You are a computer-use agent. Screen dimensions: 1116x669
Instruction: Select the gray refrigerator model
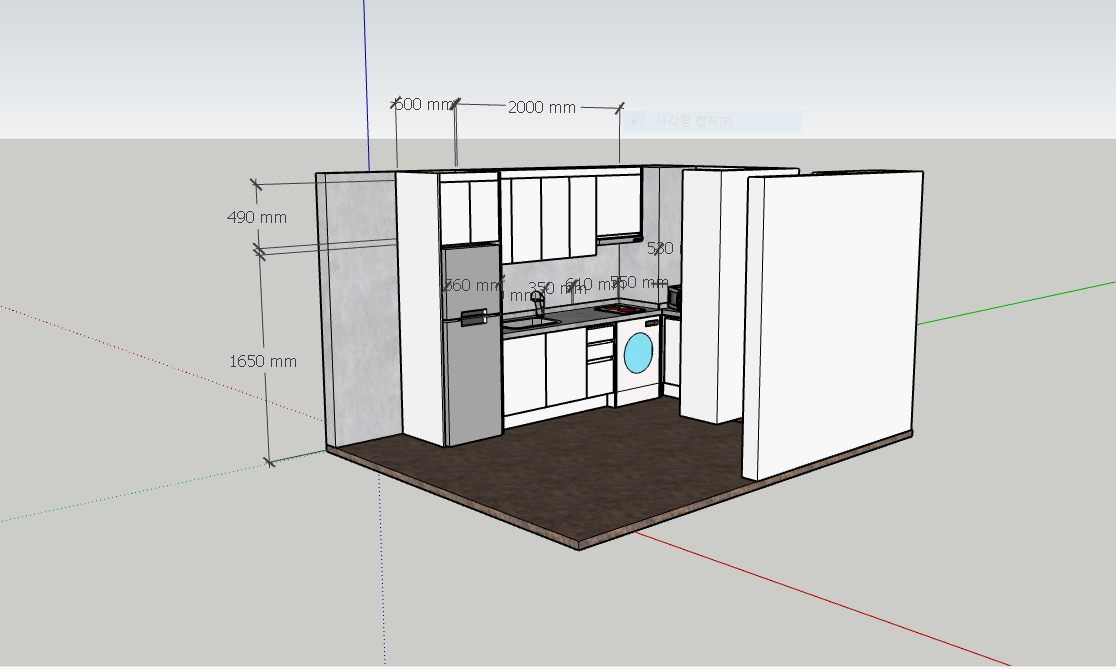pyautogui.click(x=473, y=344)
